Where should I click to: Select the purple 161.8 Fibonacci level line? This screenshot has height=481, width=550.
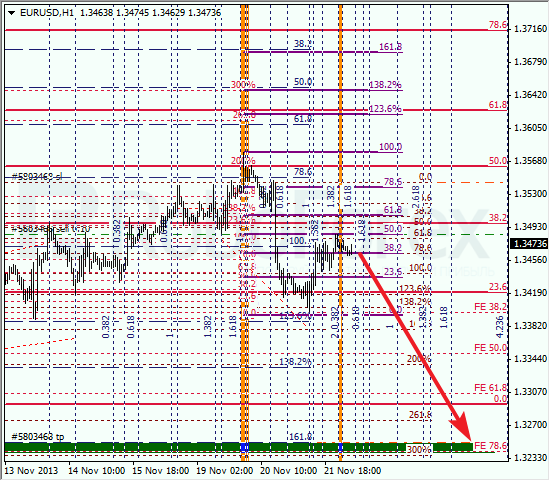(x=325, y=52)
